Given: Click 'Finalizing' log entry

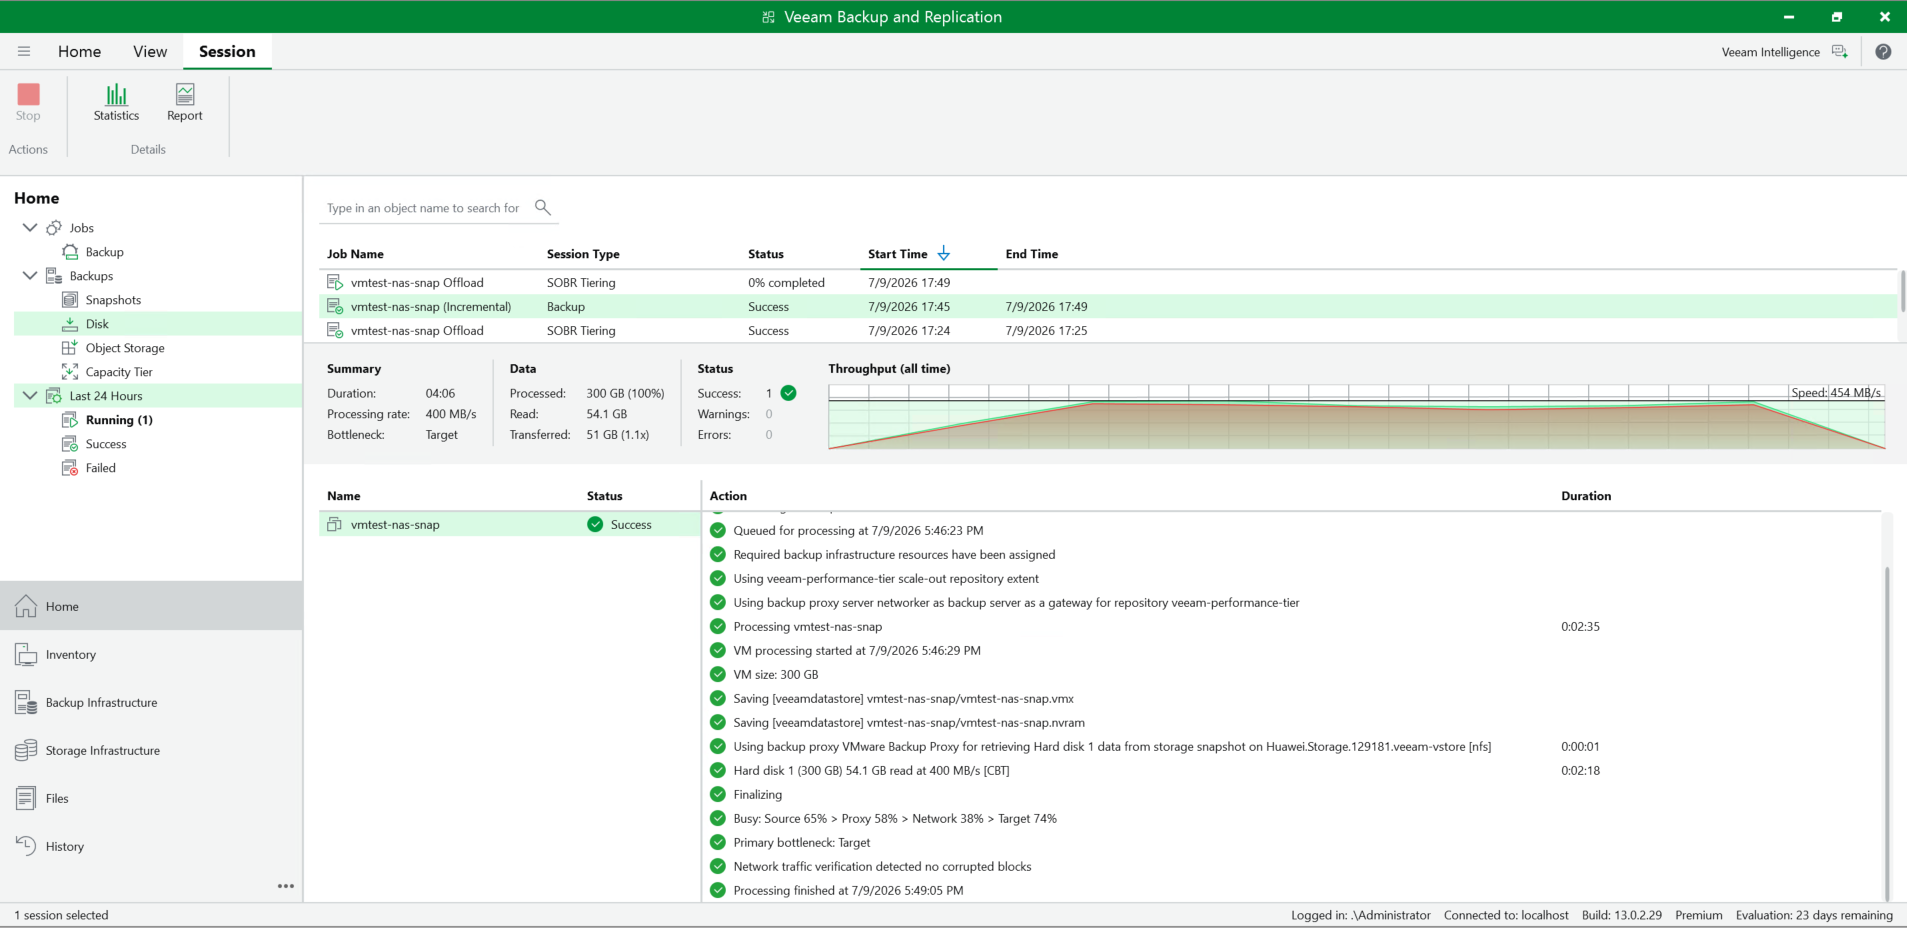Looking at the screenshot, I should (x=758, y=794).
